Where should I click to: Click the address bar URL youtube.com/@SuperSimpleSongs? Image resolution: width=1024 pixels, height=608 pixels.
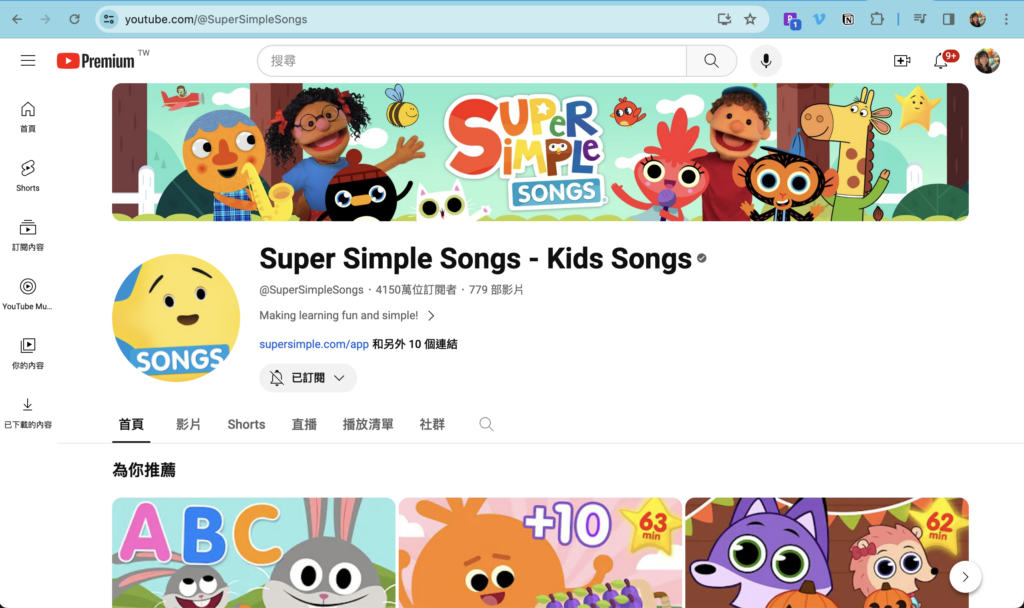[216, 19]
